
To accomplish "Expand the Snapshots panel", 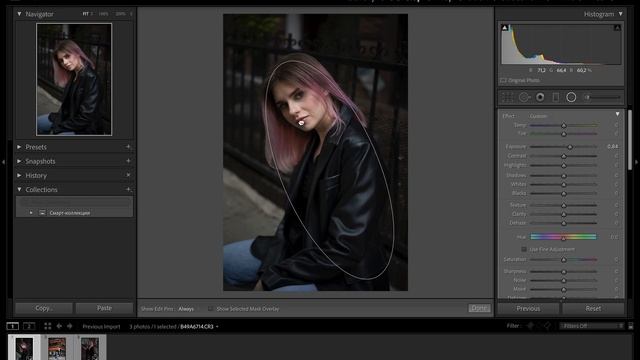I will (x=19, y=161).
